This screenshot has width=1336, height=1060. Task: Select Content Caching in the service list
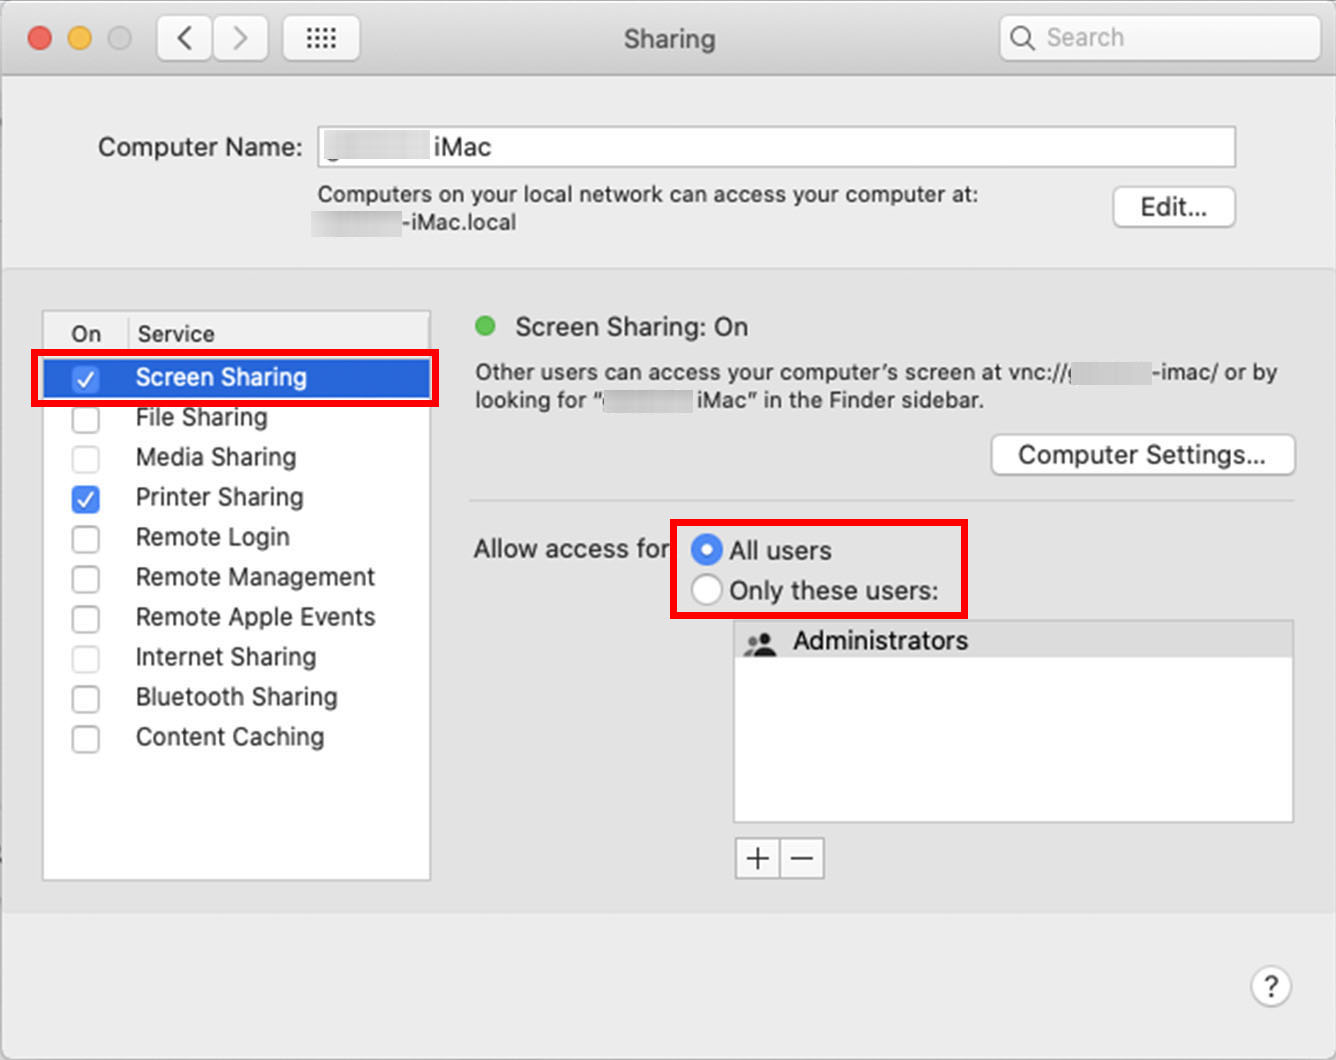coord(230,737)
